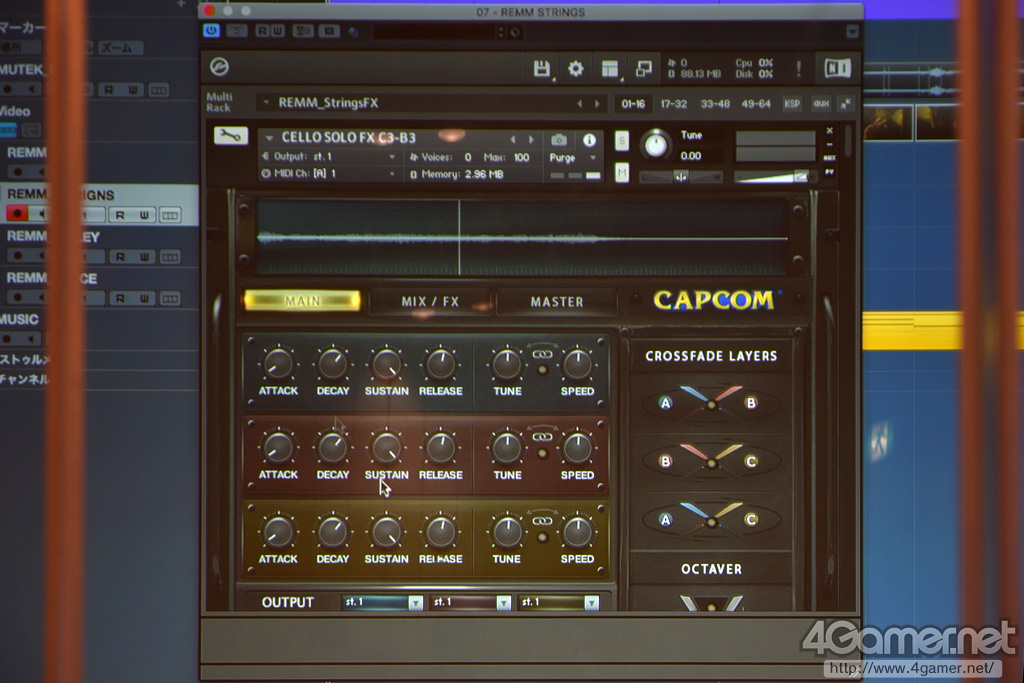Click the A-B crossfade layer control
The width and height of the screenshot is (1024, 683).
tap(710, 402)
